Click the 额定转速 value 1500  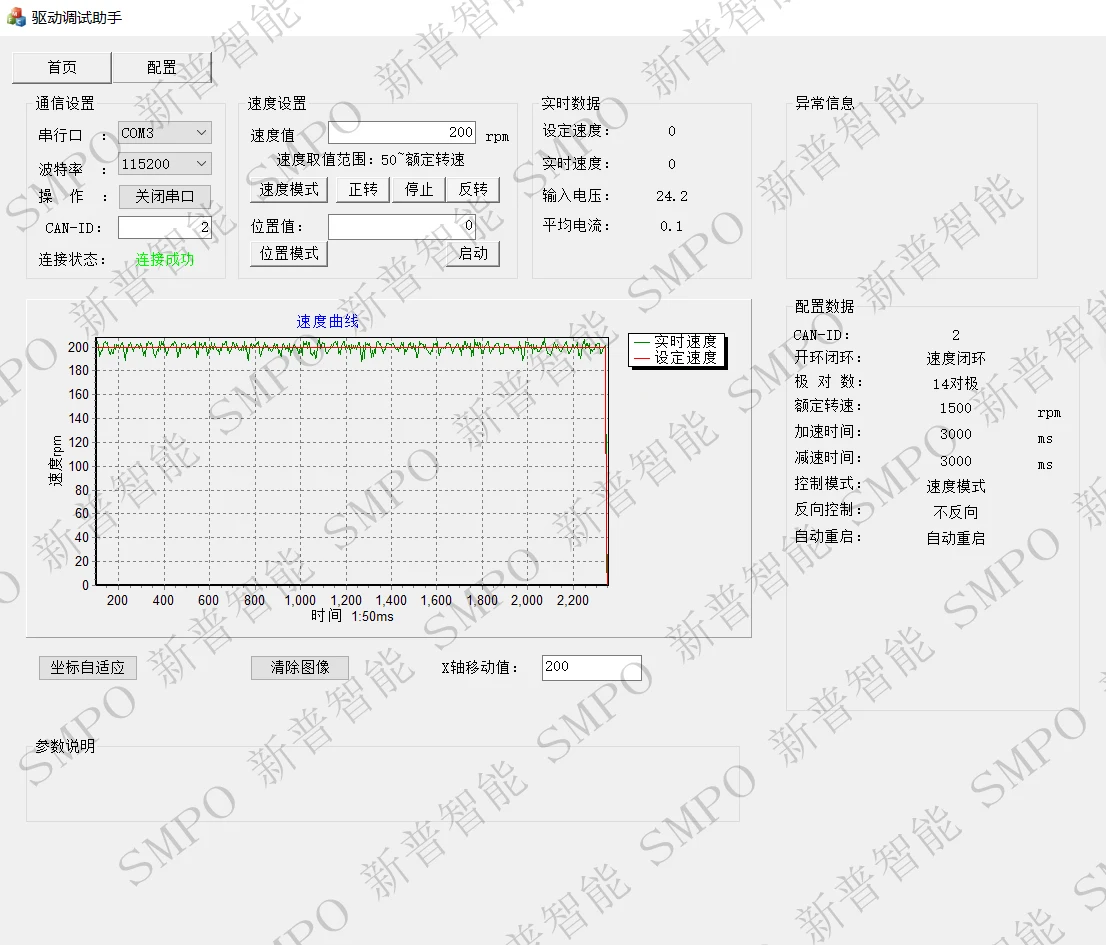click(x=956, y=408)
